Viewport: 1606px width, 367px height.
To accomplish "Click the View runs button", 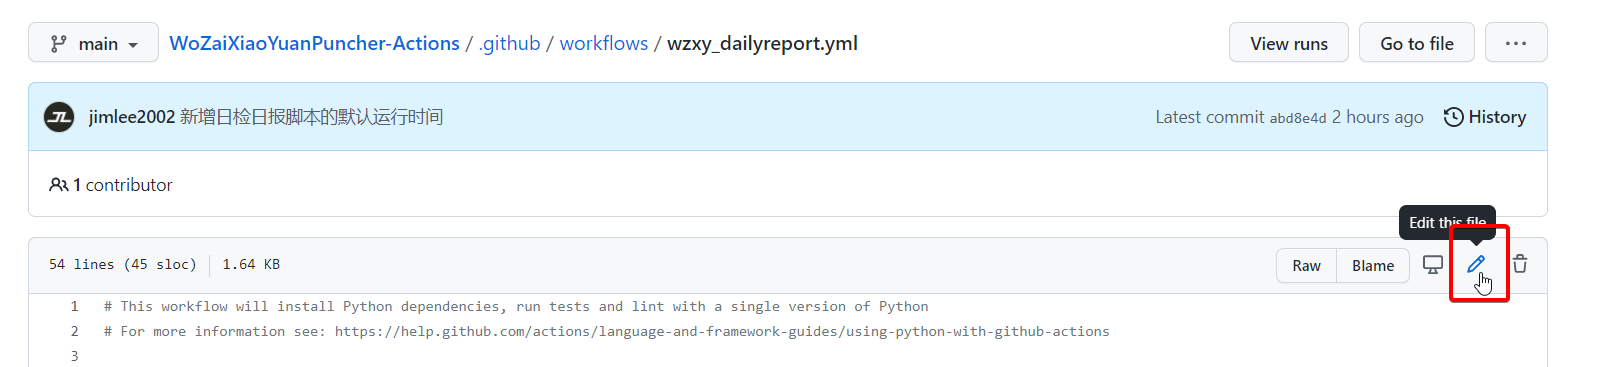I will coord(1289,43).
